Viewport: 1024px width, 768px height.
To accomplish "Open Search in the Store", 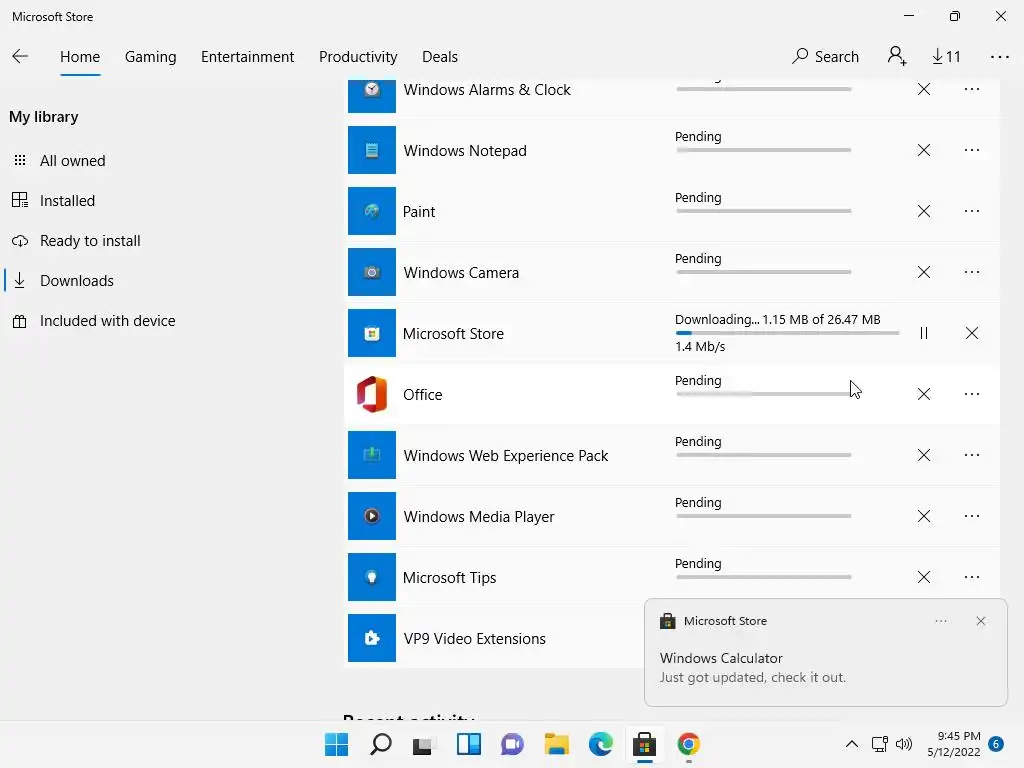I will [825, 57].
